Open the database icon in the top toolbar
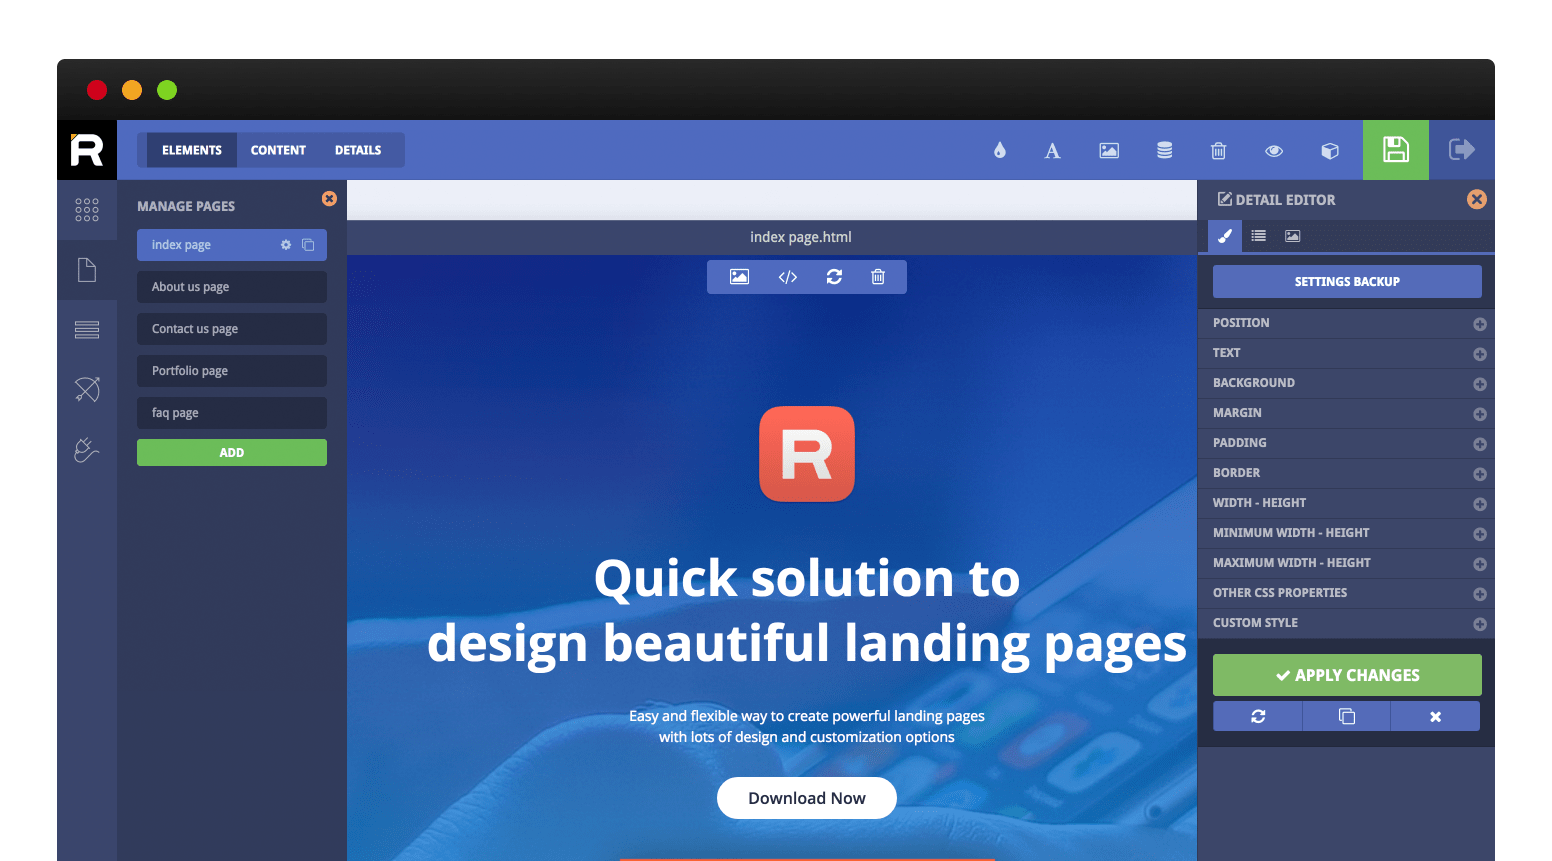 click(x=1164, y=150)
